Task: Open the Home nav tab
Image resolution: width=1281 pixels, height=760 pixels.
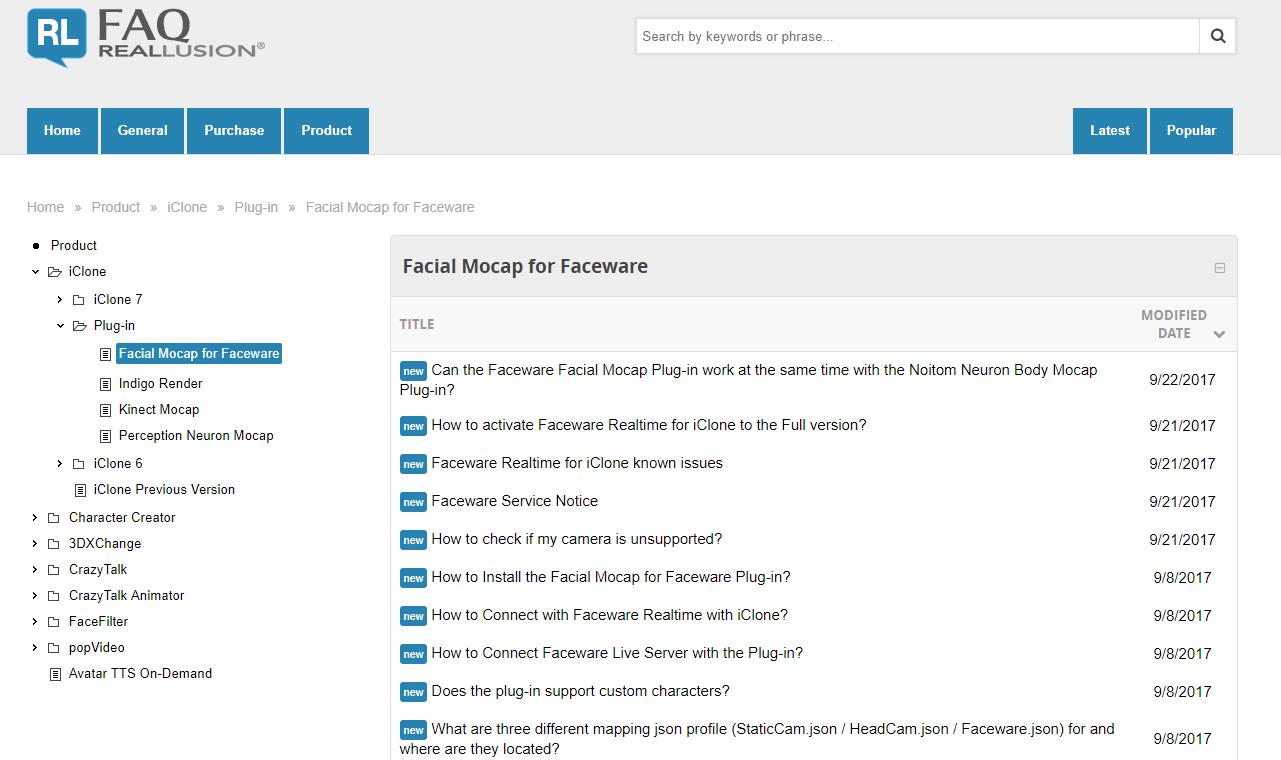Action: click(x=62, y=131)
